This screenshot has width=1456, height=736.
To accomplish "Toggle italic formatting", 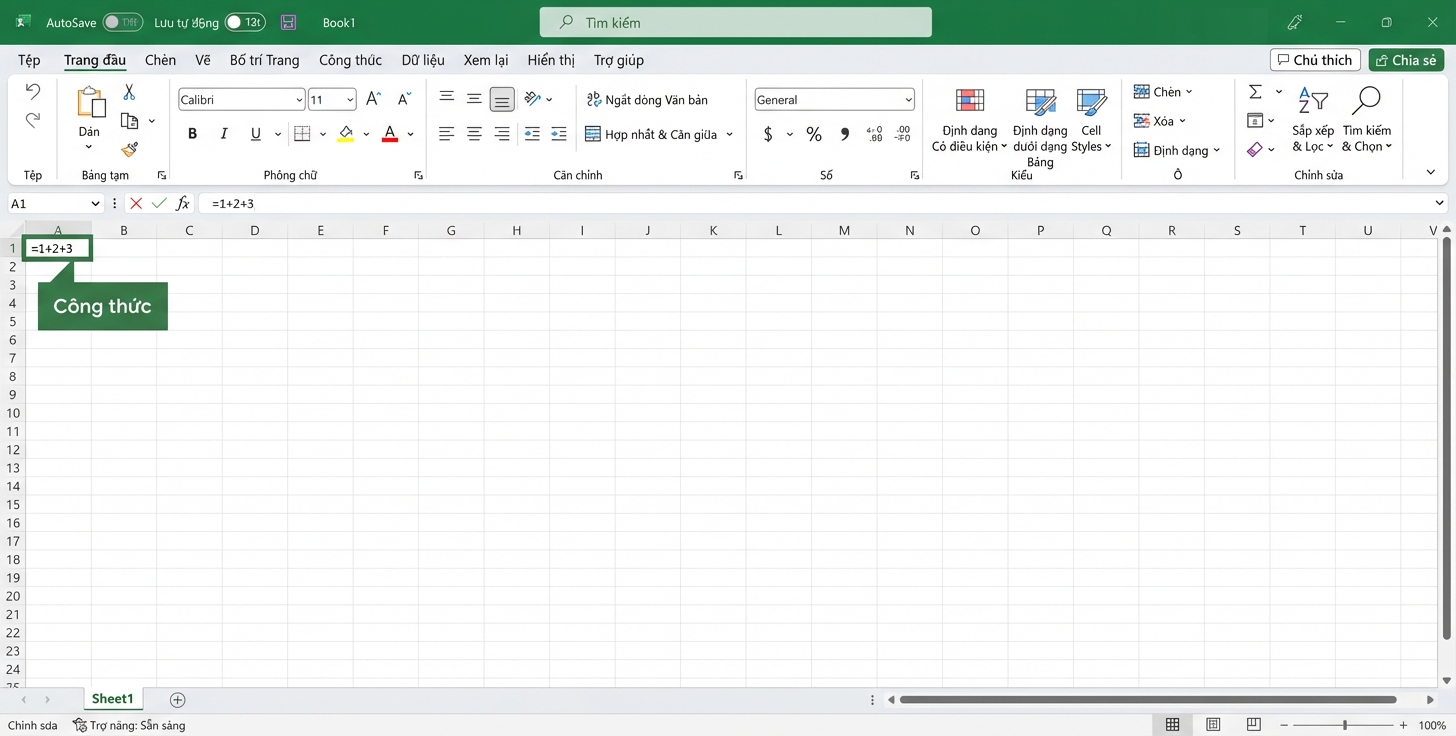I will point(224,134).
